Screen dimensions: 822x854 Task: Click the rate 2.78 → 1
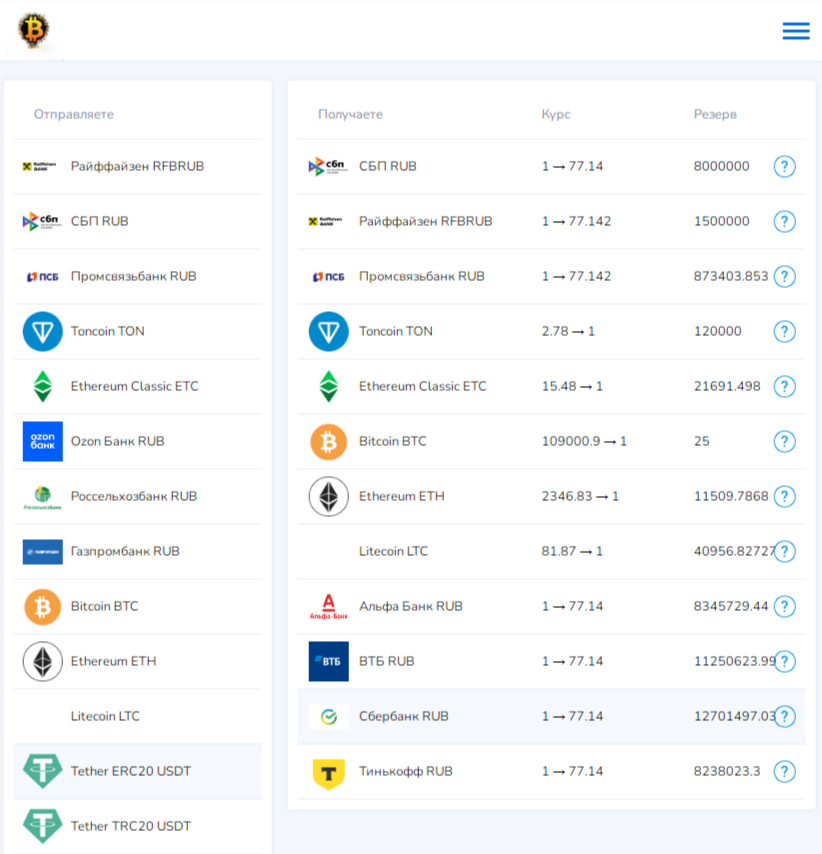(x=568, y=331)
